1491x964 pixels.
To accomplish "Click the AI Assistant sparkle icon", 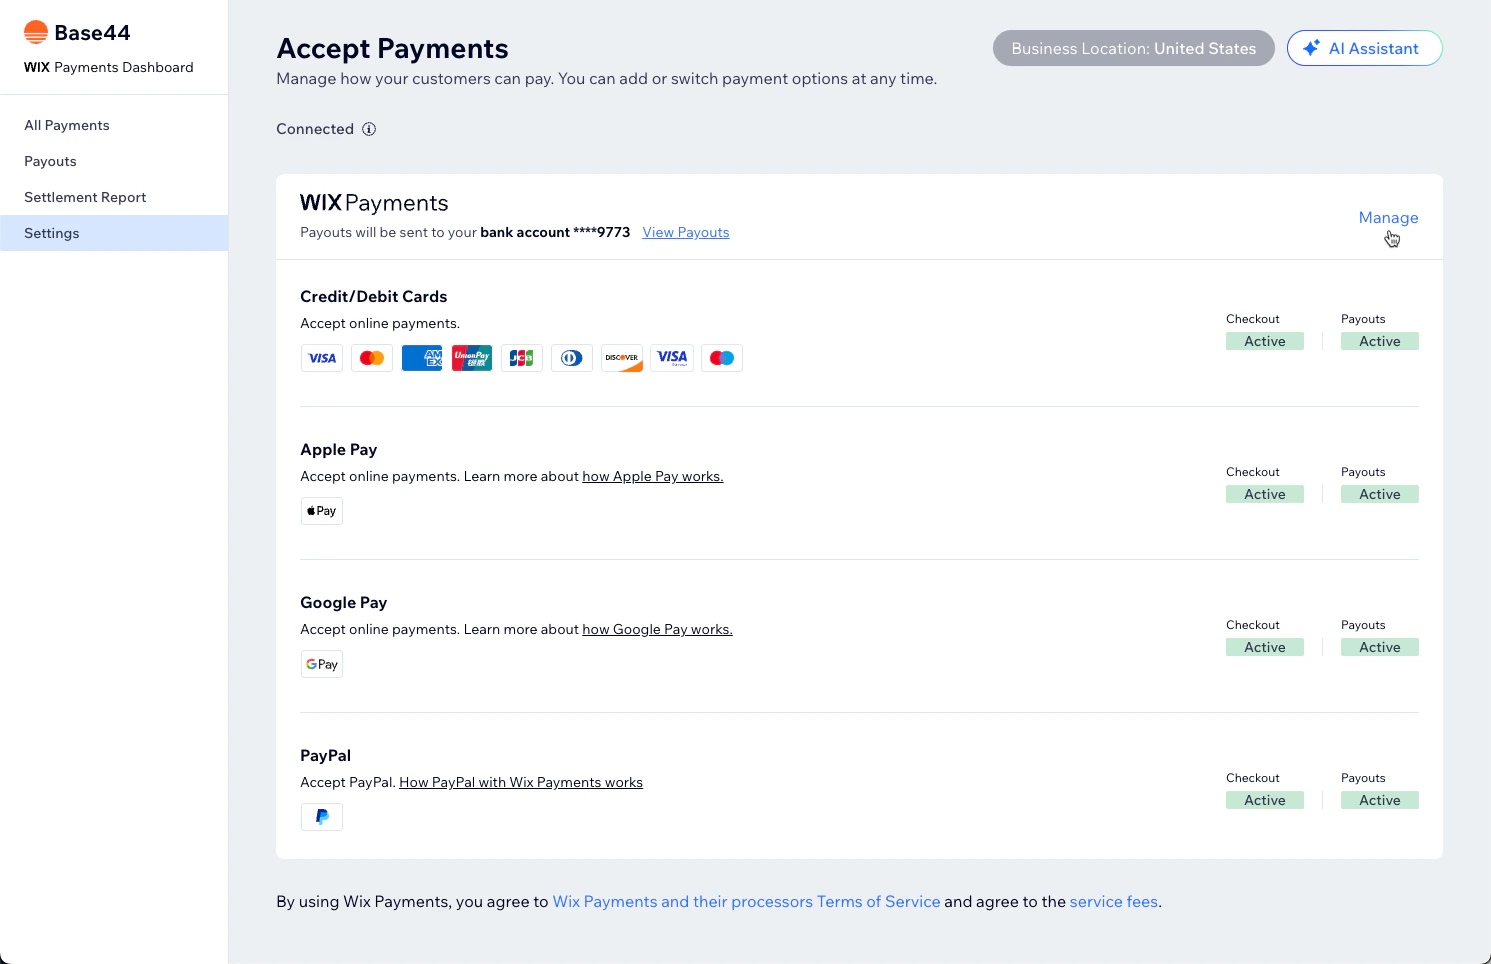I will (x=1311, y=47).
